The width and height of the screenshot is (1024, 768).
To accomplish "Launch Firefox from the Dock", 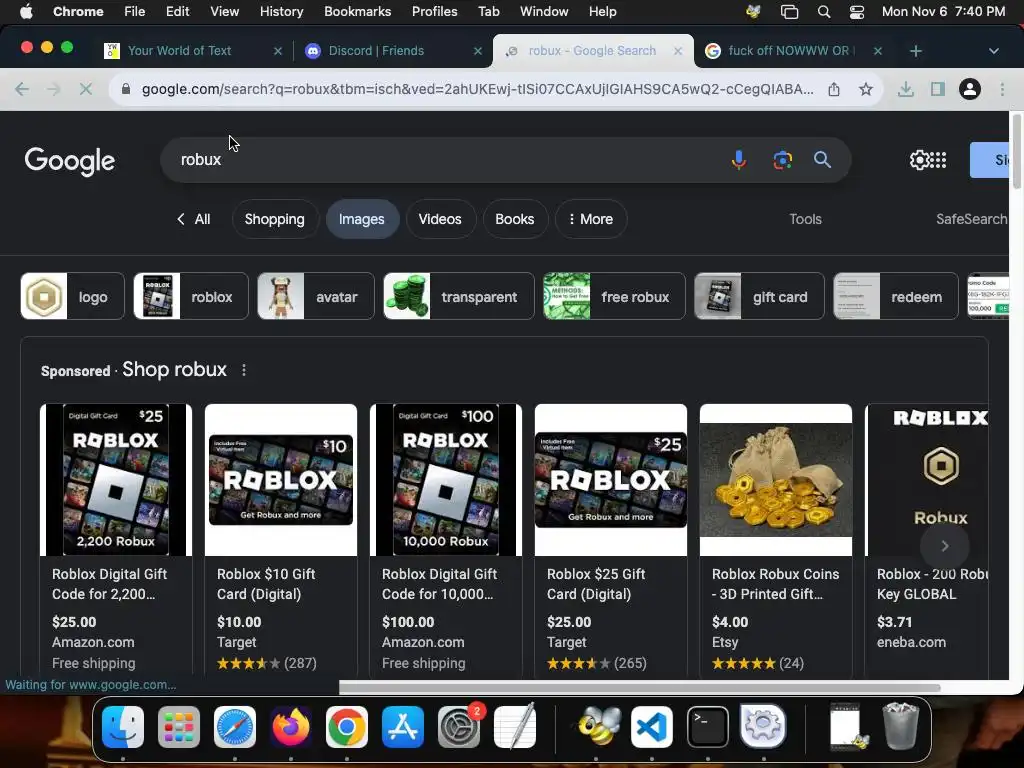I will [x=291, y=727].
